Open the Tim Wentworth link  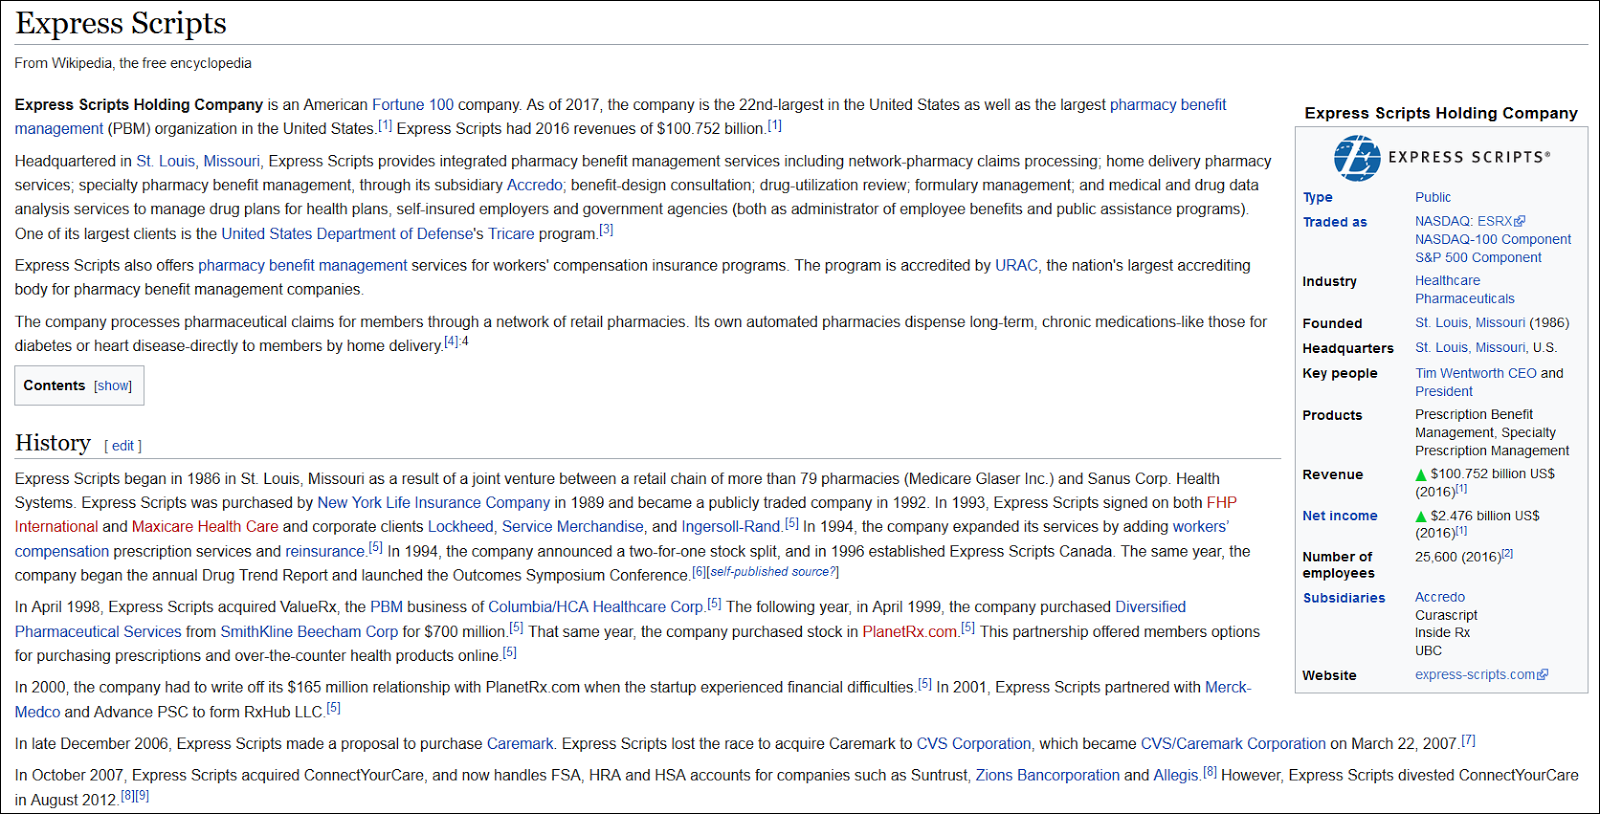point(1459,373)
